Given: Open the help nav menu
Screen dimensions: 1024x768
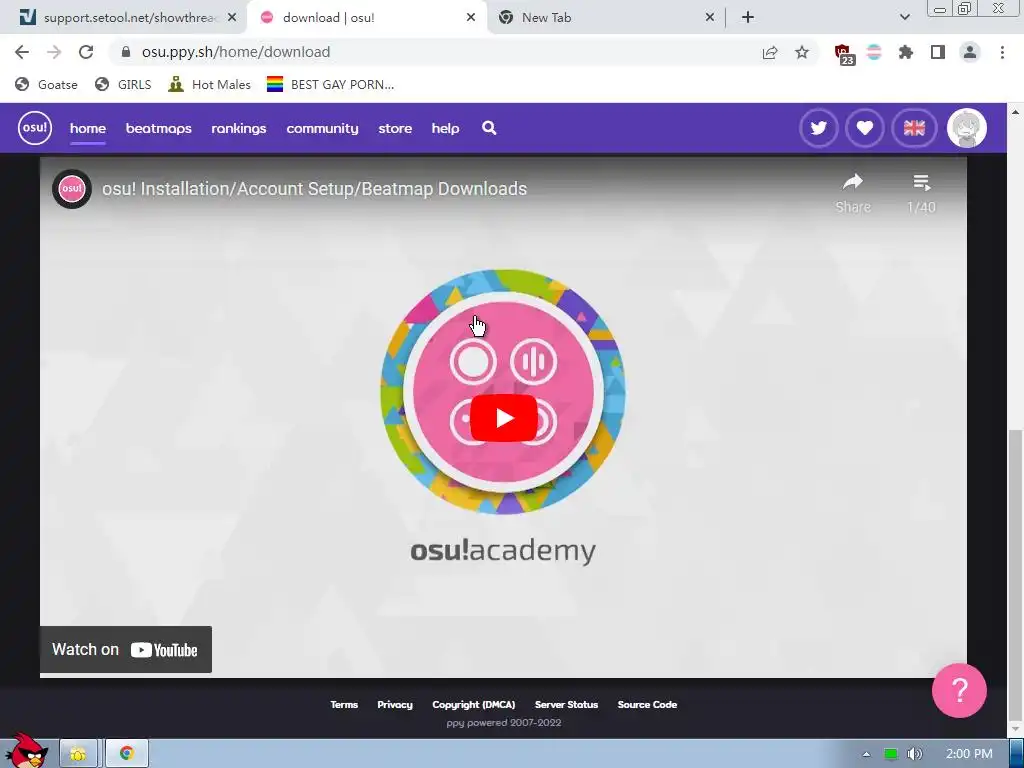Looking at the screenshot, I should (x=445, y=128).
